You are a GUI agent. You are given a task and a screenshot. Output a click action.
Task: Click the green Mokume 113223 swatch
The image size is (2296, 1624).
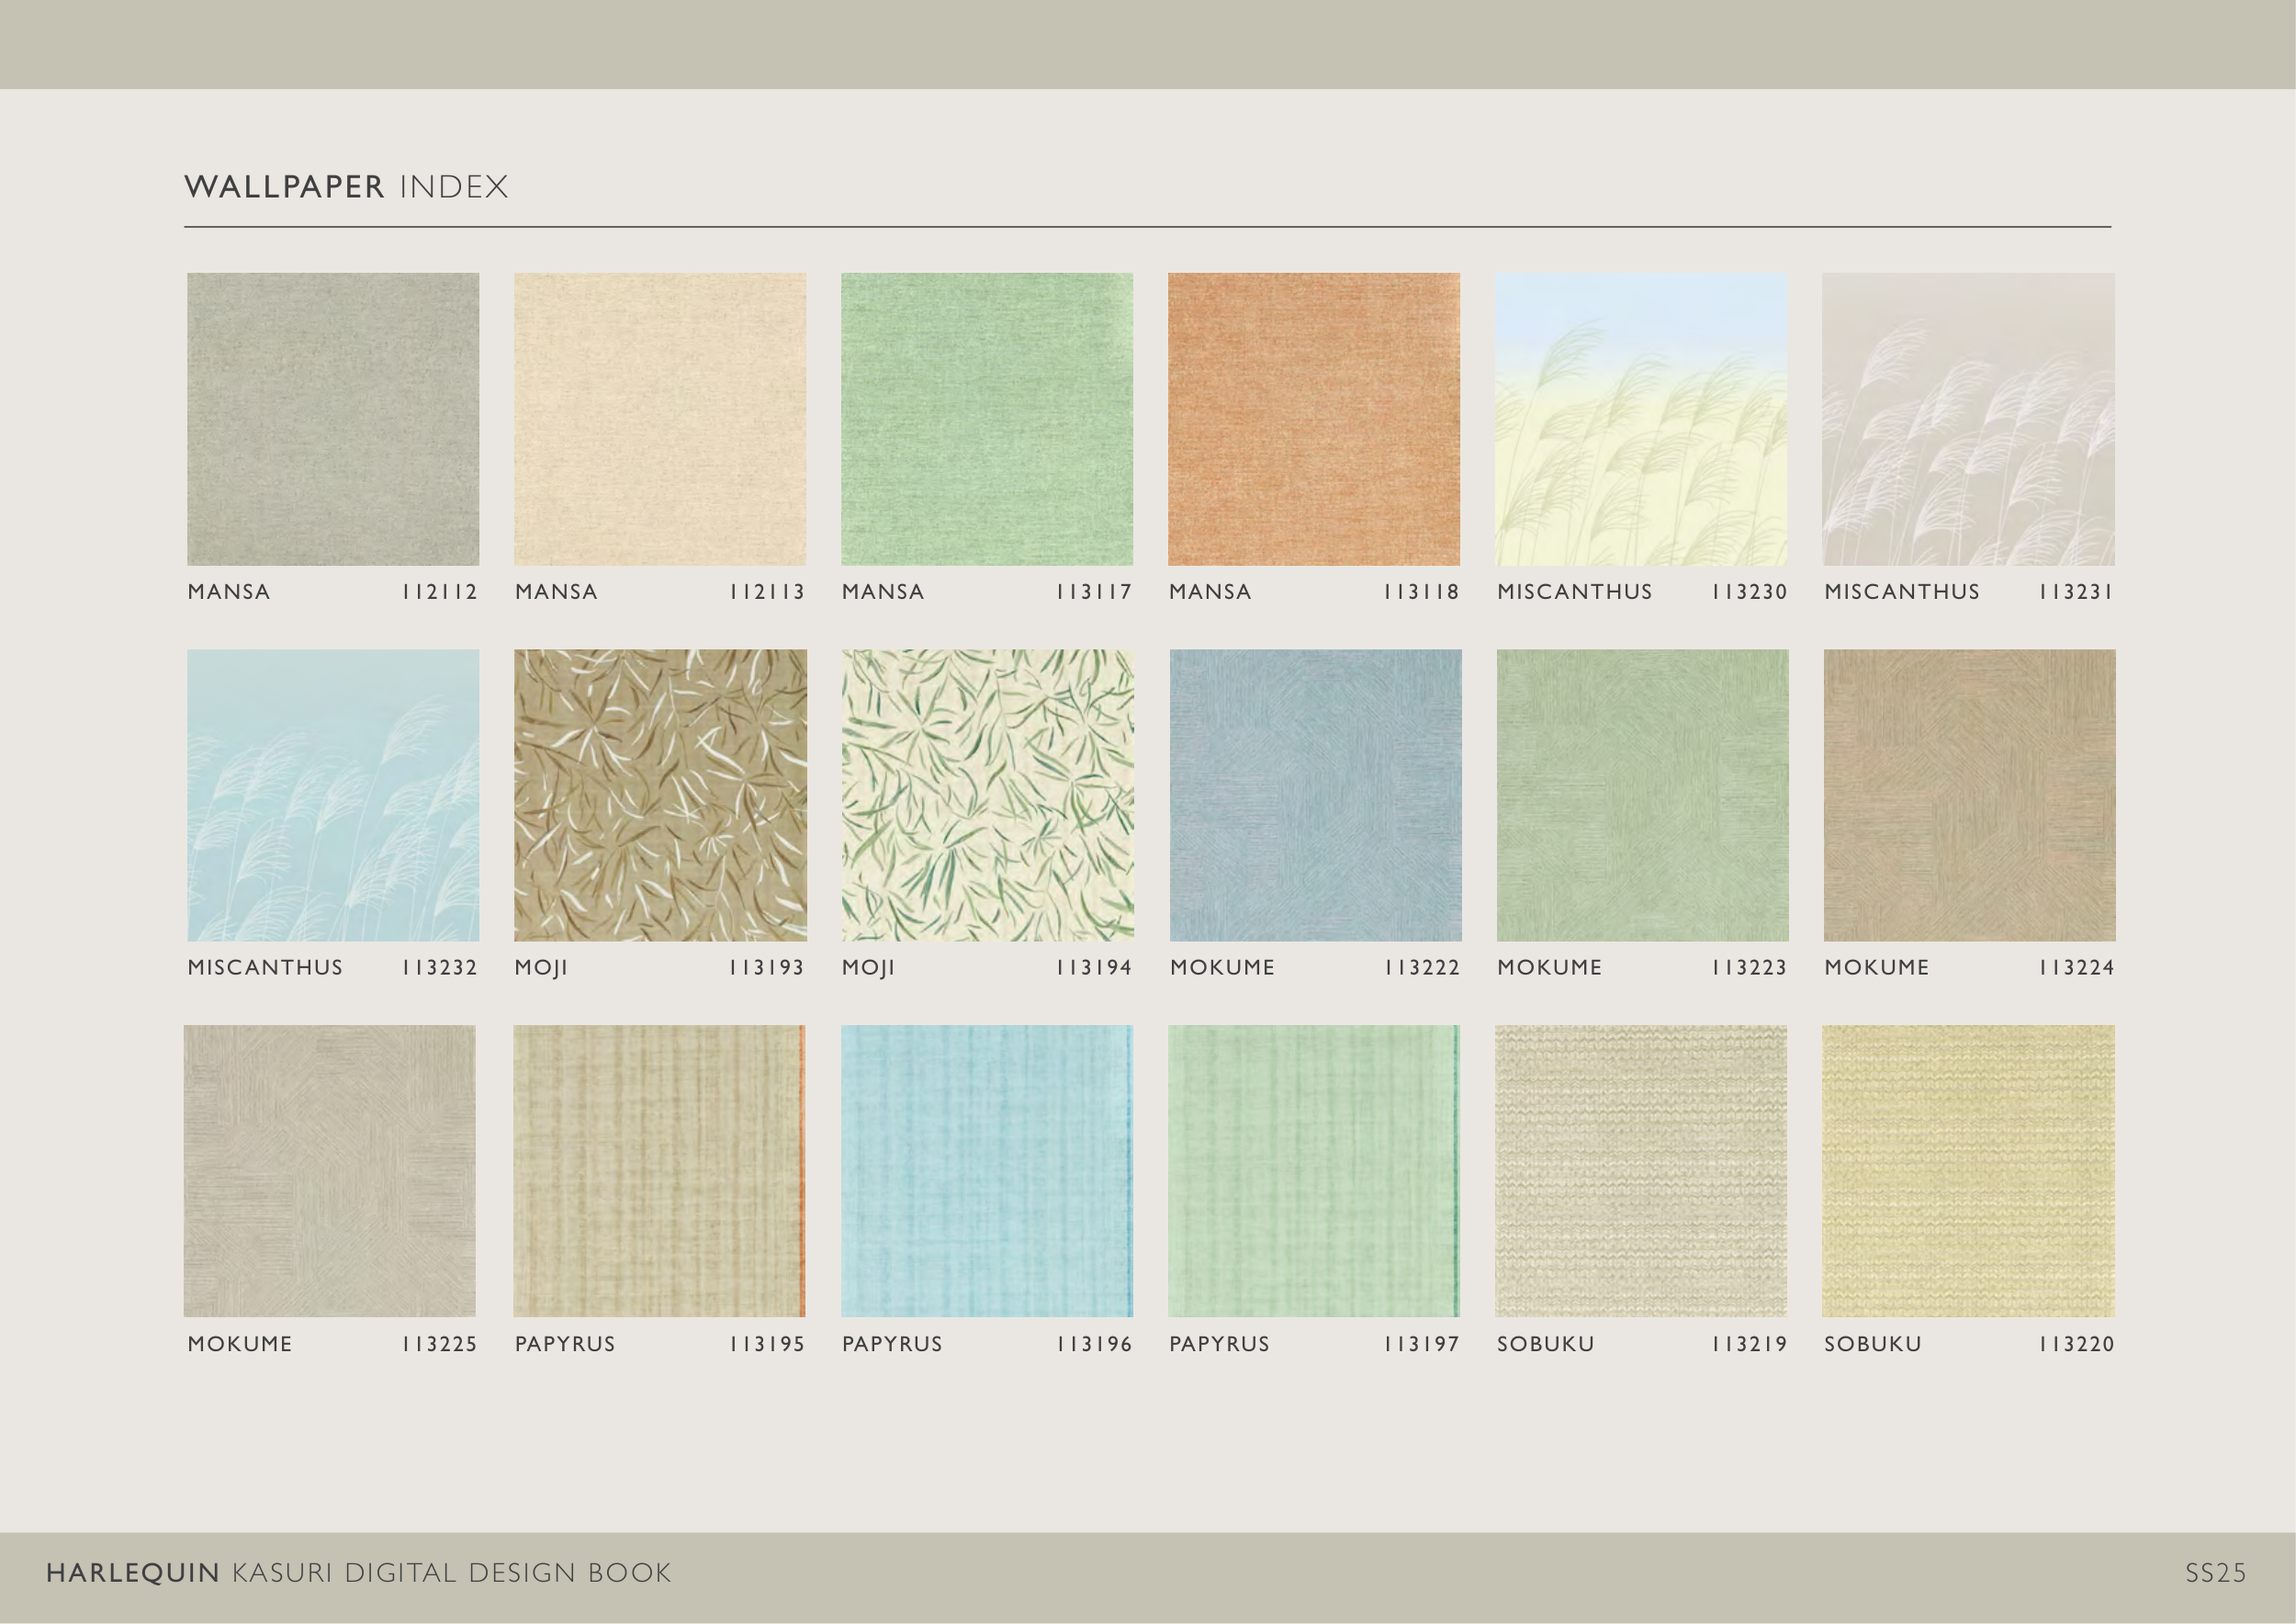[x=1642, y=795]
